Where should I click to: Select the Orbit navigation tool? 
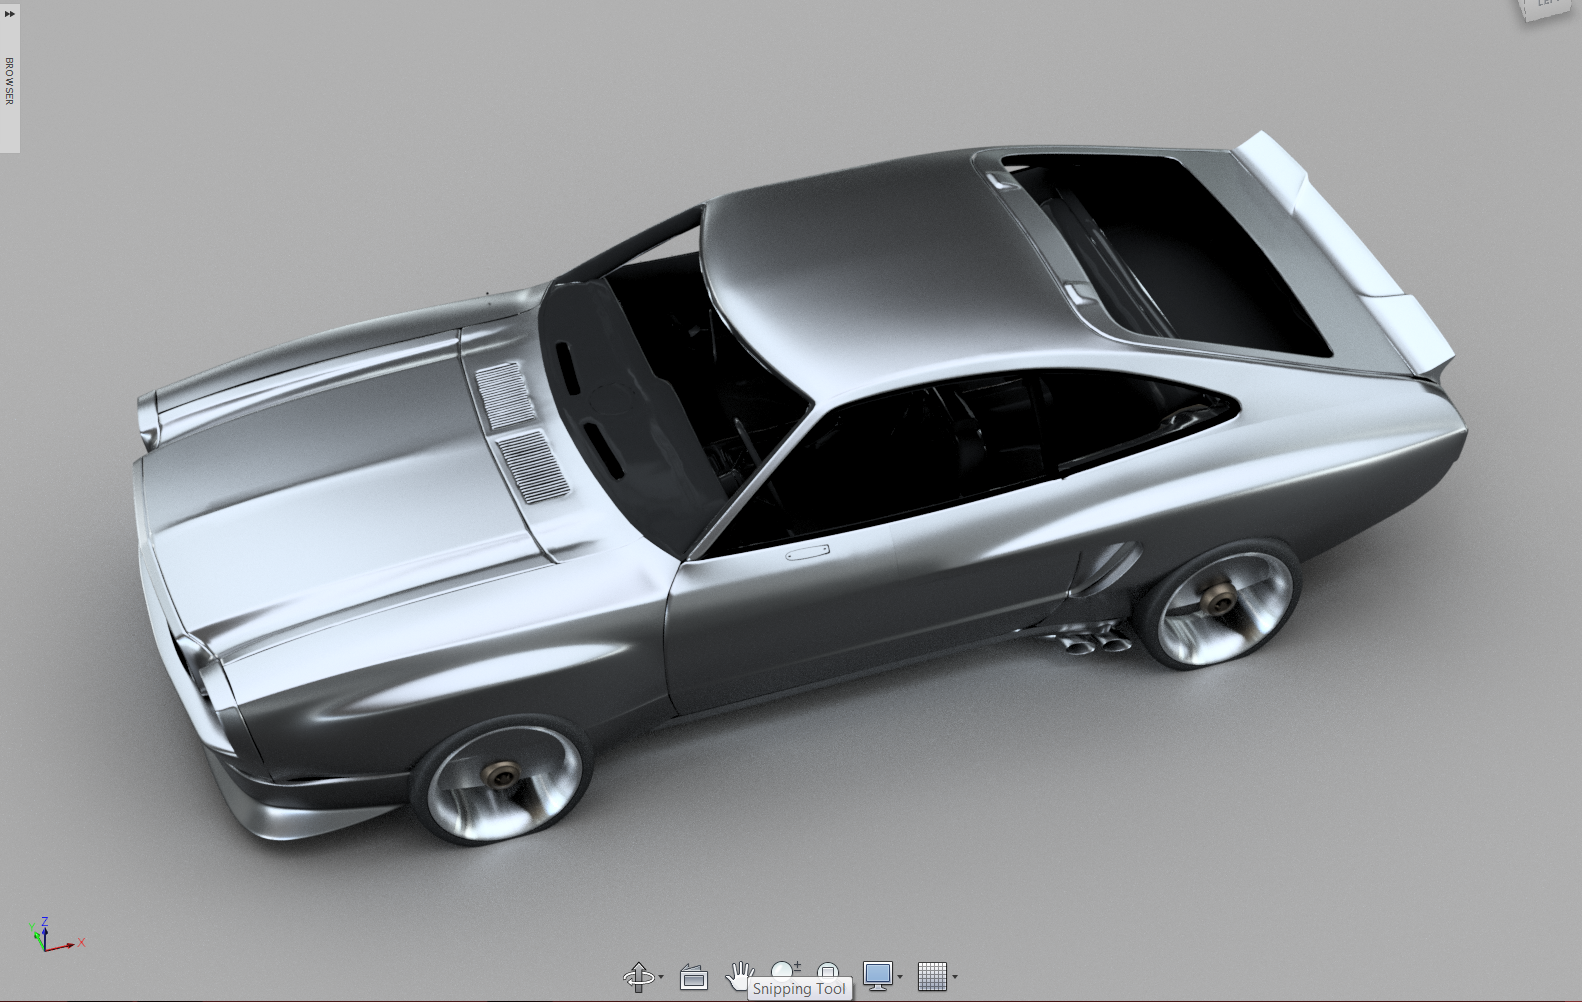638,976
